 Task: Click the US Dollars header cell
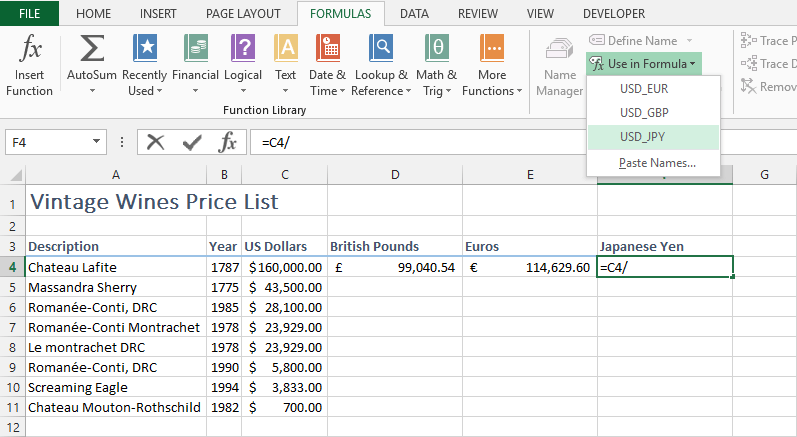tap(285, 246)
